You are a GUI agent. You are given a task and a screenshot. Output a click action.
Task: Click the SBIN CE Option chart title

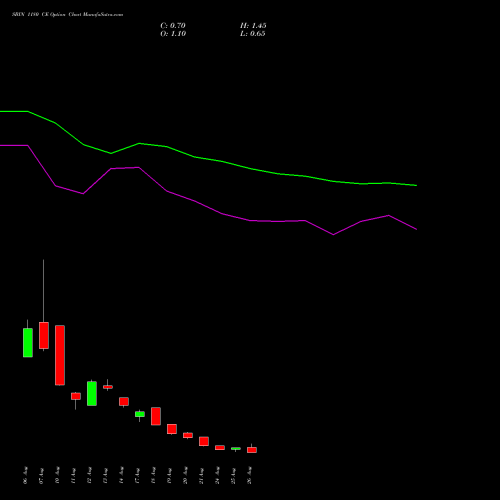click(x=68, y=15)
